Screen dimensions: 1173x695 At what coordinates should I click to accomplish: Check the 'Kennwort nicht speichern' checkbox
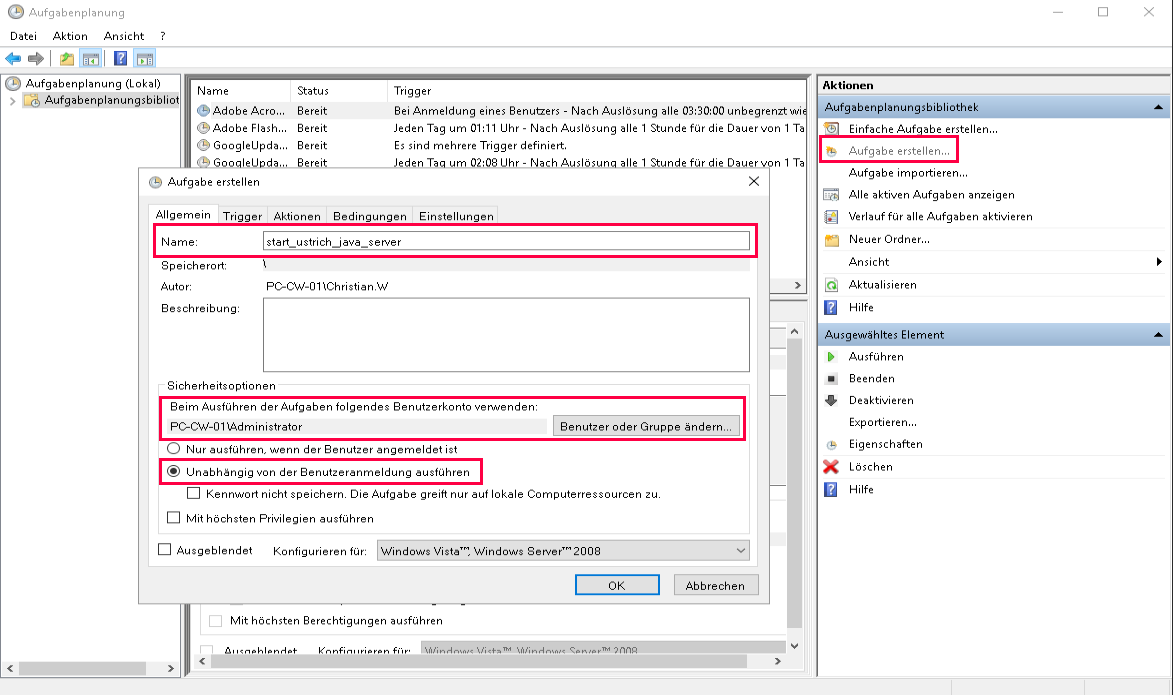194,494
